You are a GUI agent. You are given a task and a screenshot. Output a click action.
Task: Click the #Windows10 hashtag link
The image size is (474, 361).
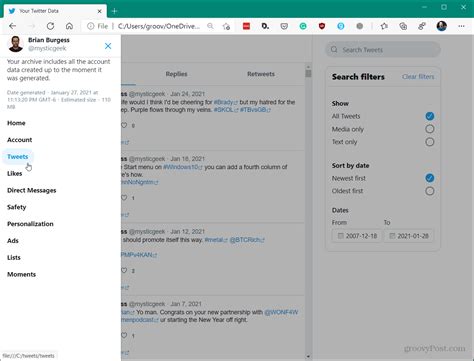click(183, 167)
